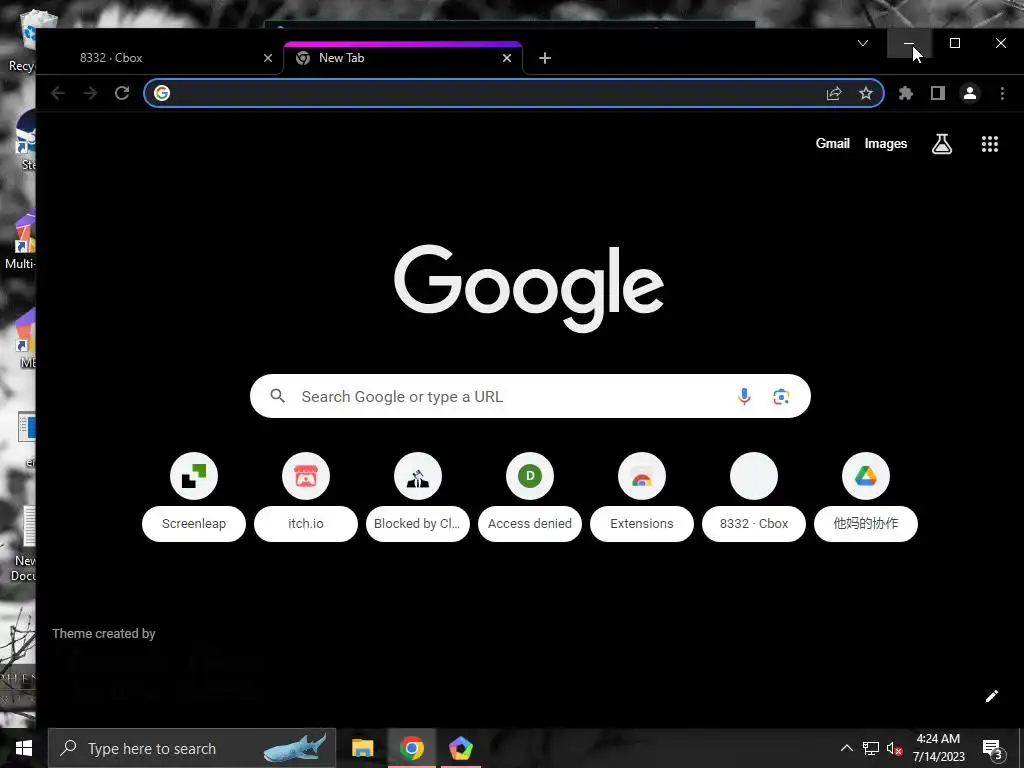Screen dimensions: 1024x768
Task: Close the 8332 · Cbox tab
Action: pos(268,58)
